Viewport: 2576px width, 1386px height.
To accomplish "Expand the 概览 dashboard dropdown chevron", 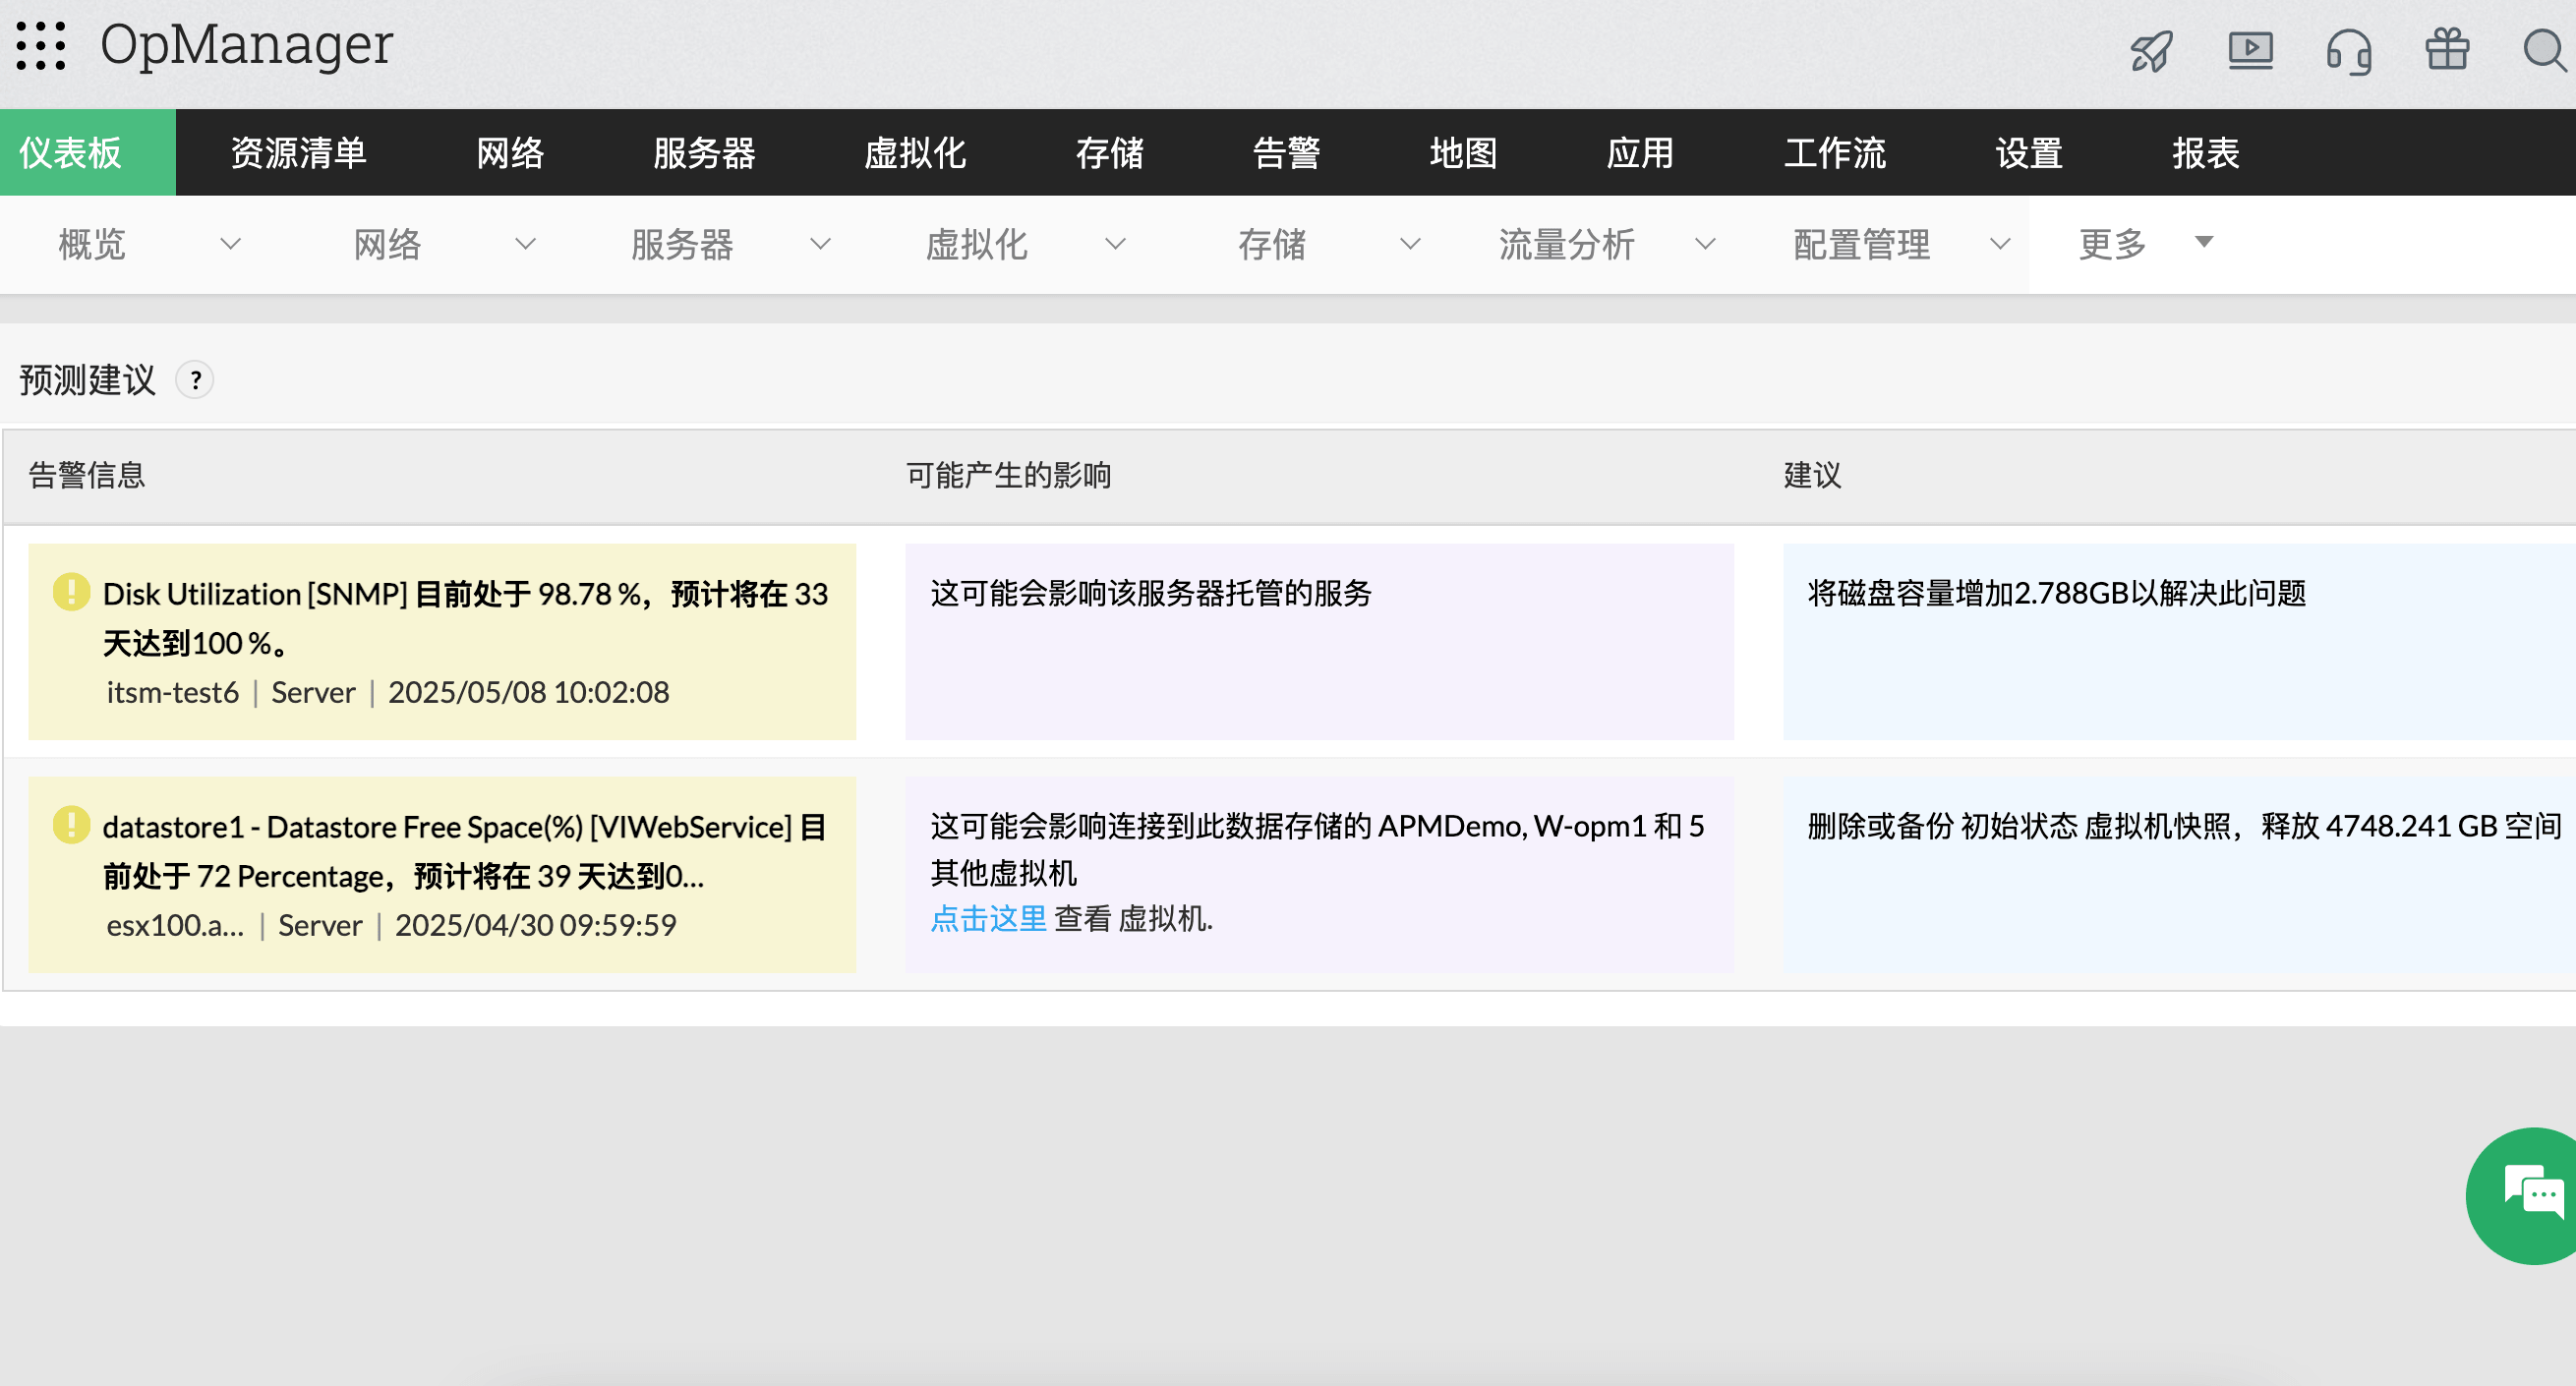I will coord(231,244).
